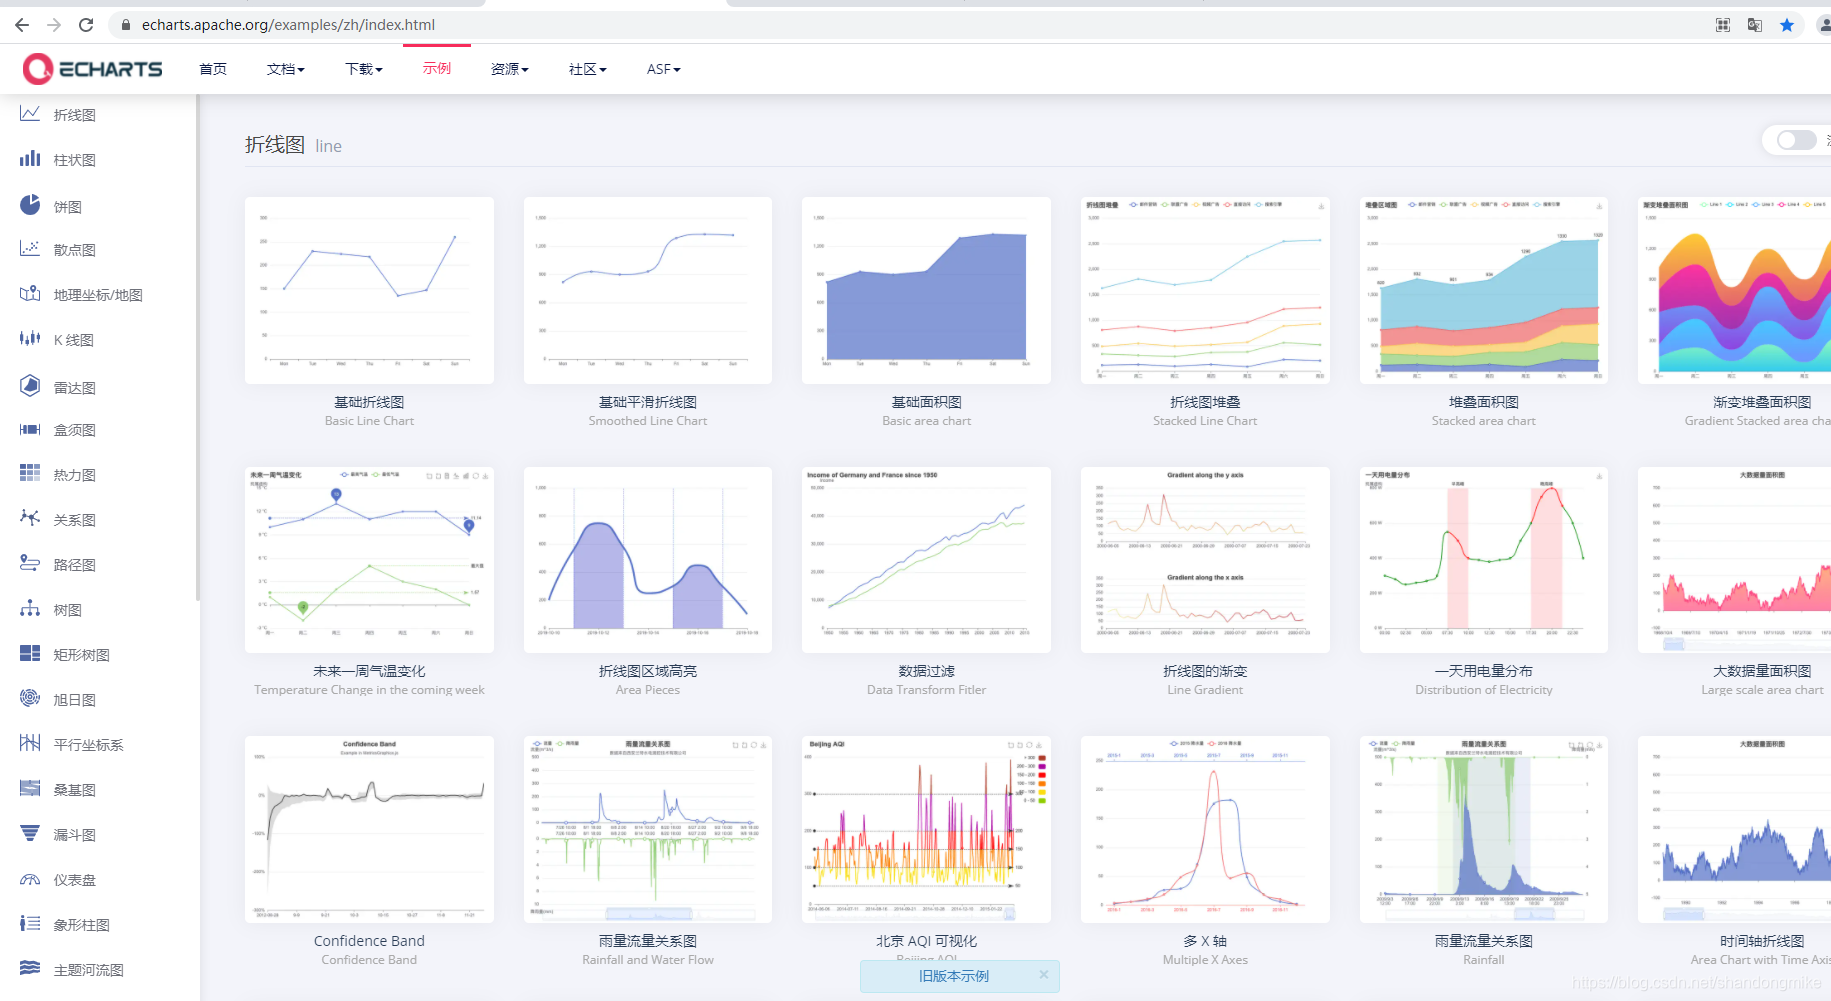Open the ASF dropdown menu

[662, 68]
